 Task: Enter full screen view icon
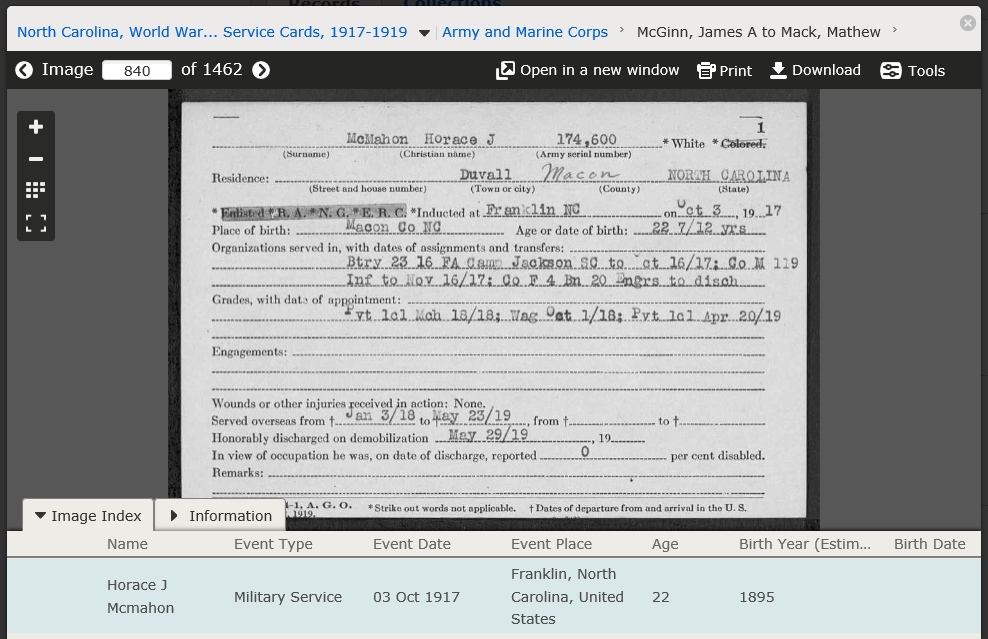36,222
